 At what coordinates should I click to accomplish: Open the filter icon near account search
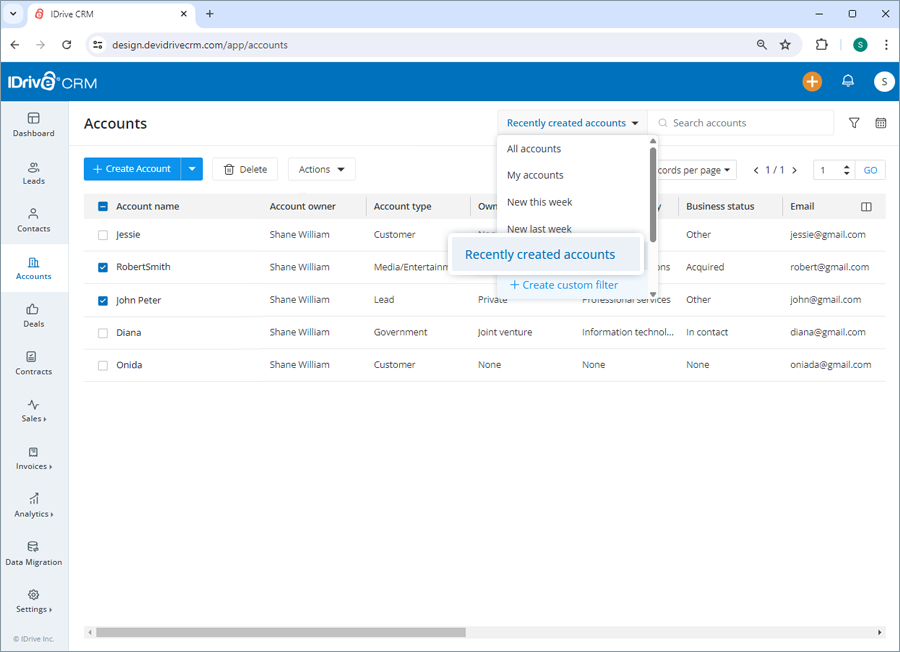pos(854,122)
